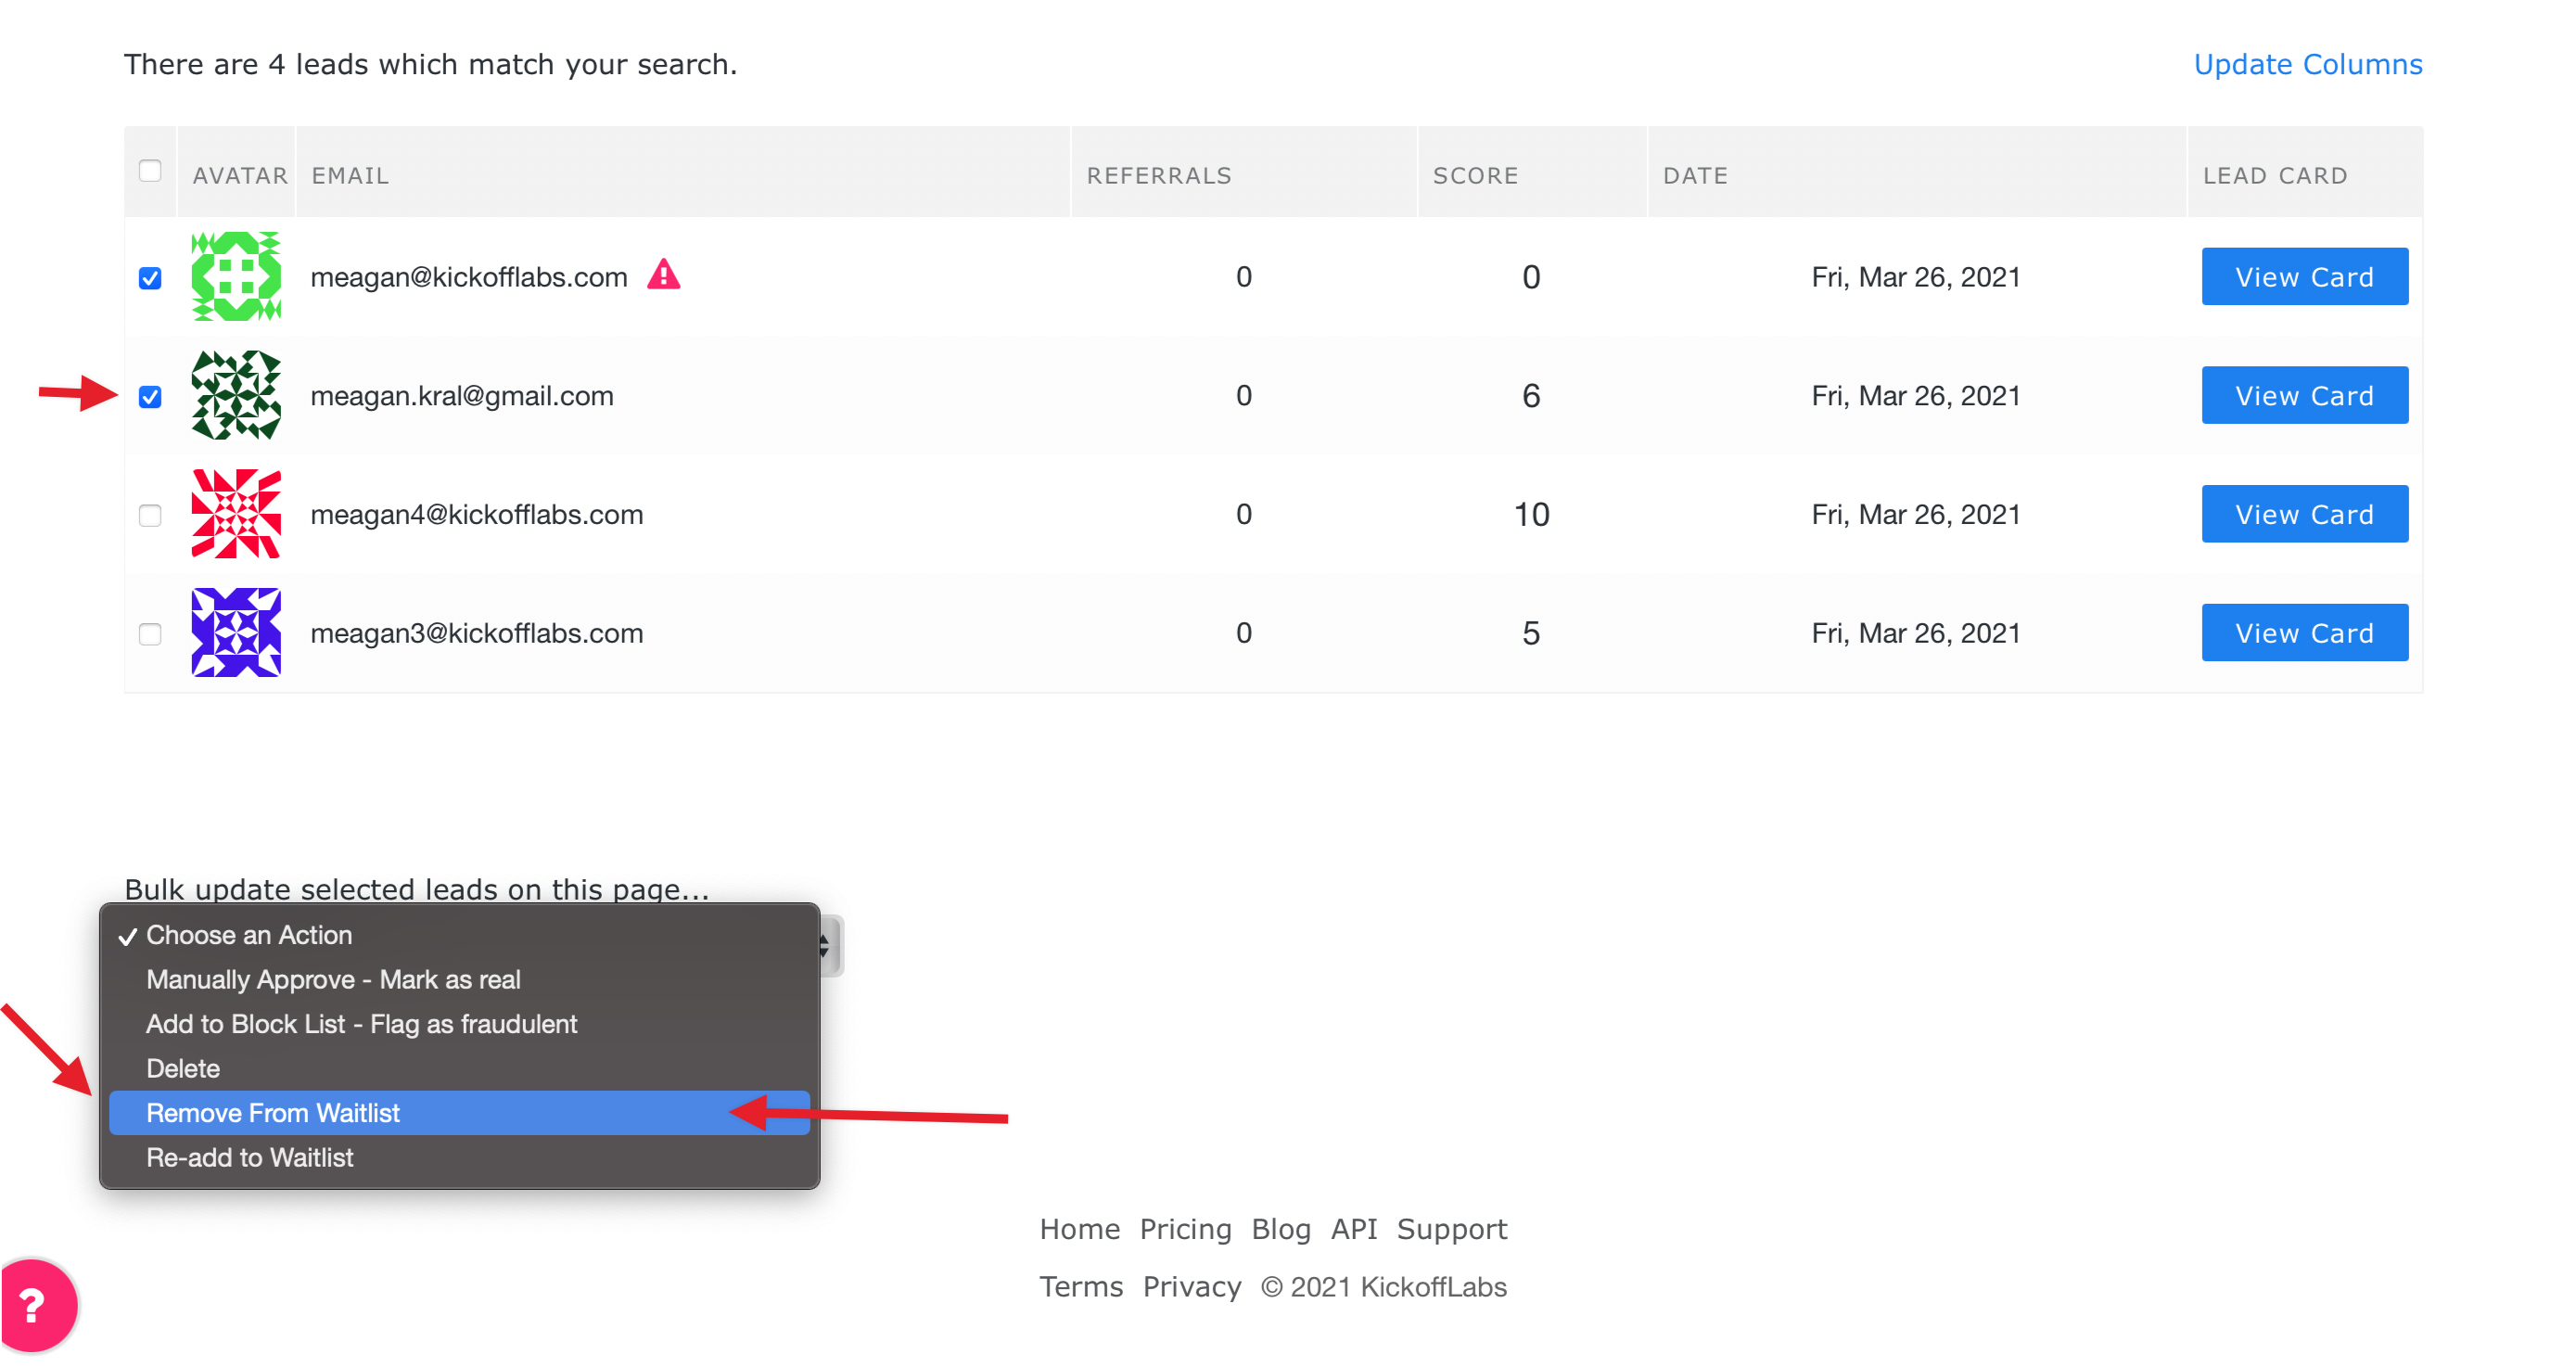Click email meagan@kickofflabs.com
Viewport: 2576px width, 1367px height.
(468, 277)
